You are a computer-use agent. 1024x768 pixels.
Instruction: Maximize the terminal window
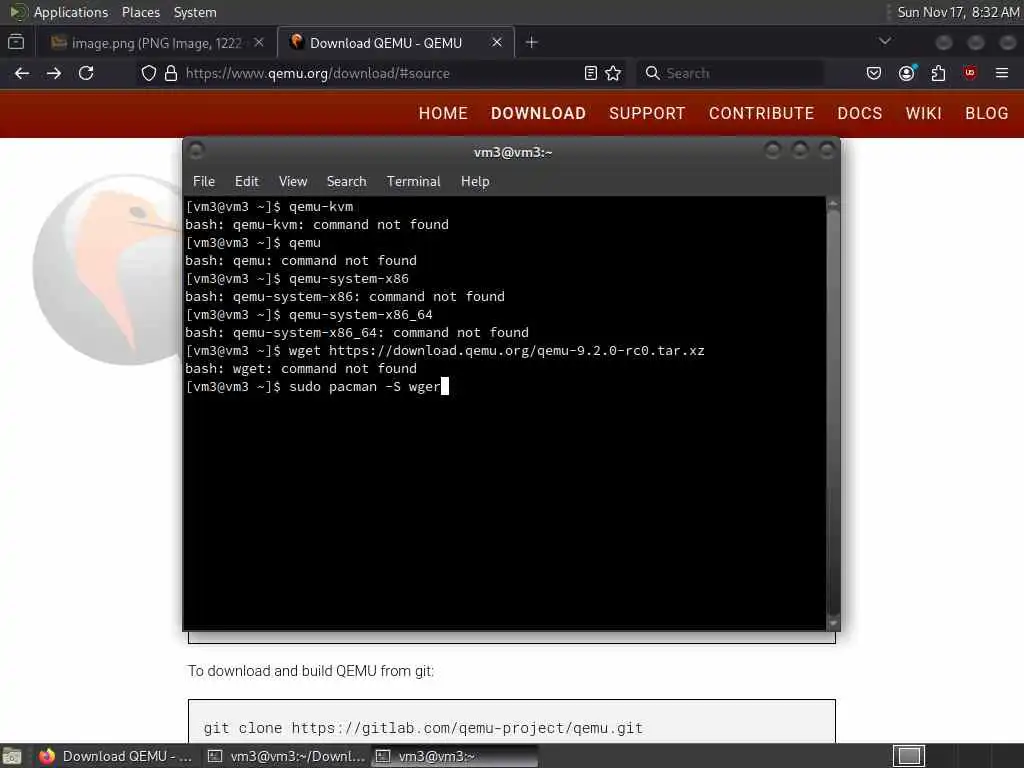[800, 151]
